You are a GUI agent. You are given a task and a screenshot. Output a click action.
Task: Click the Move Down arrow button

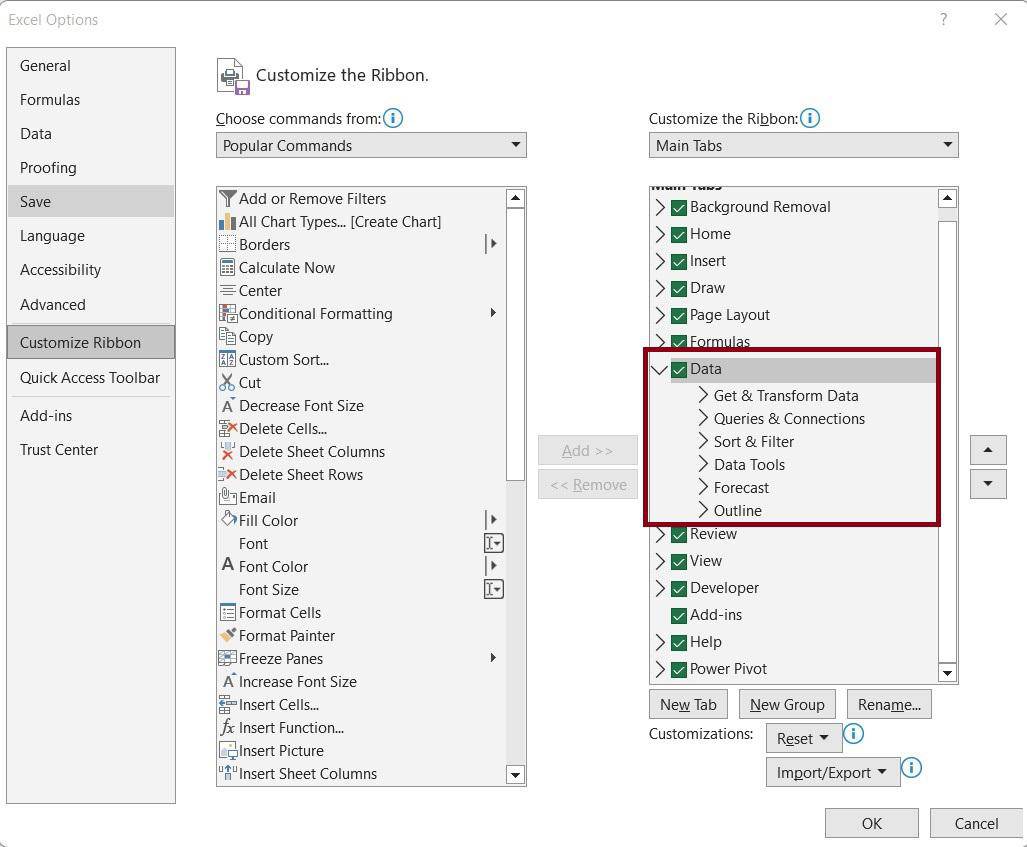(x=988, y=484)
